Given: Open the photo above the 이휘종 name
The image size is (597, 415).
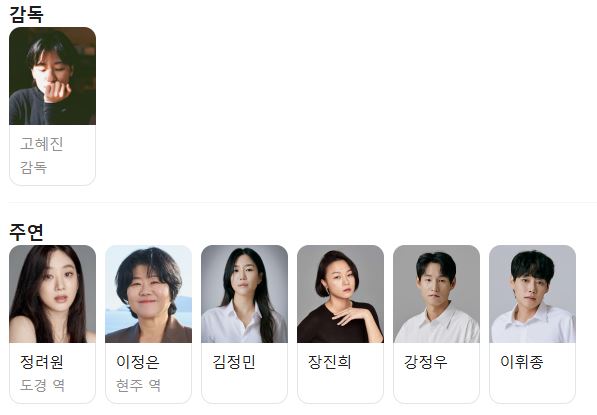Looking at the screenshot, I should 532,294.
